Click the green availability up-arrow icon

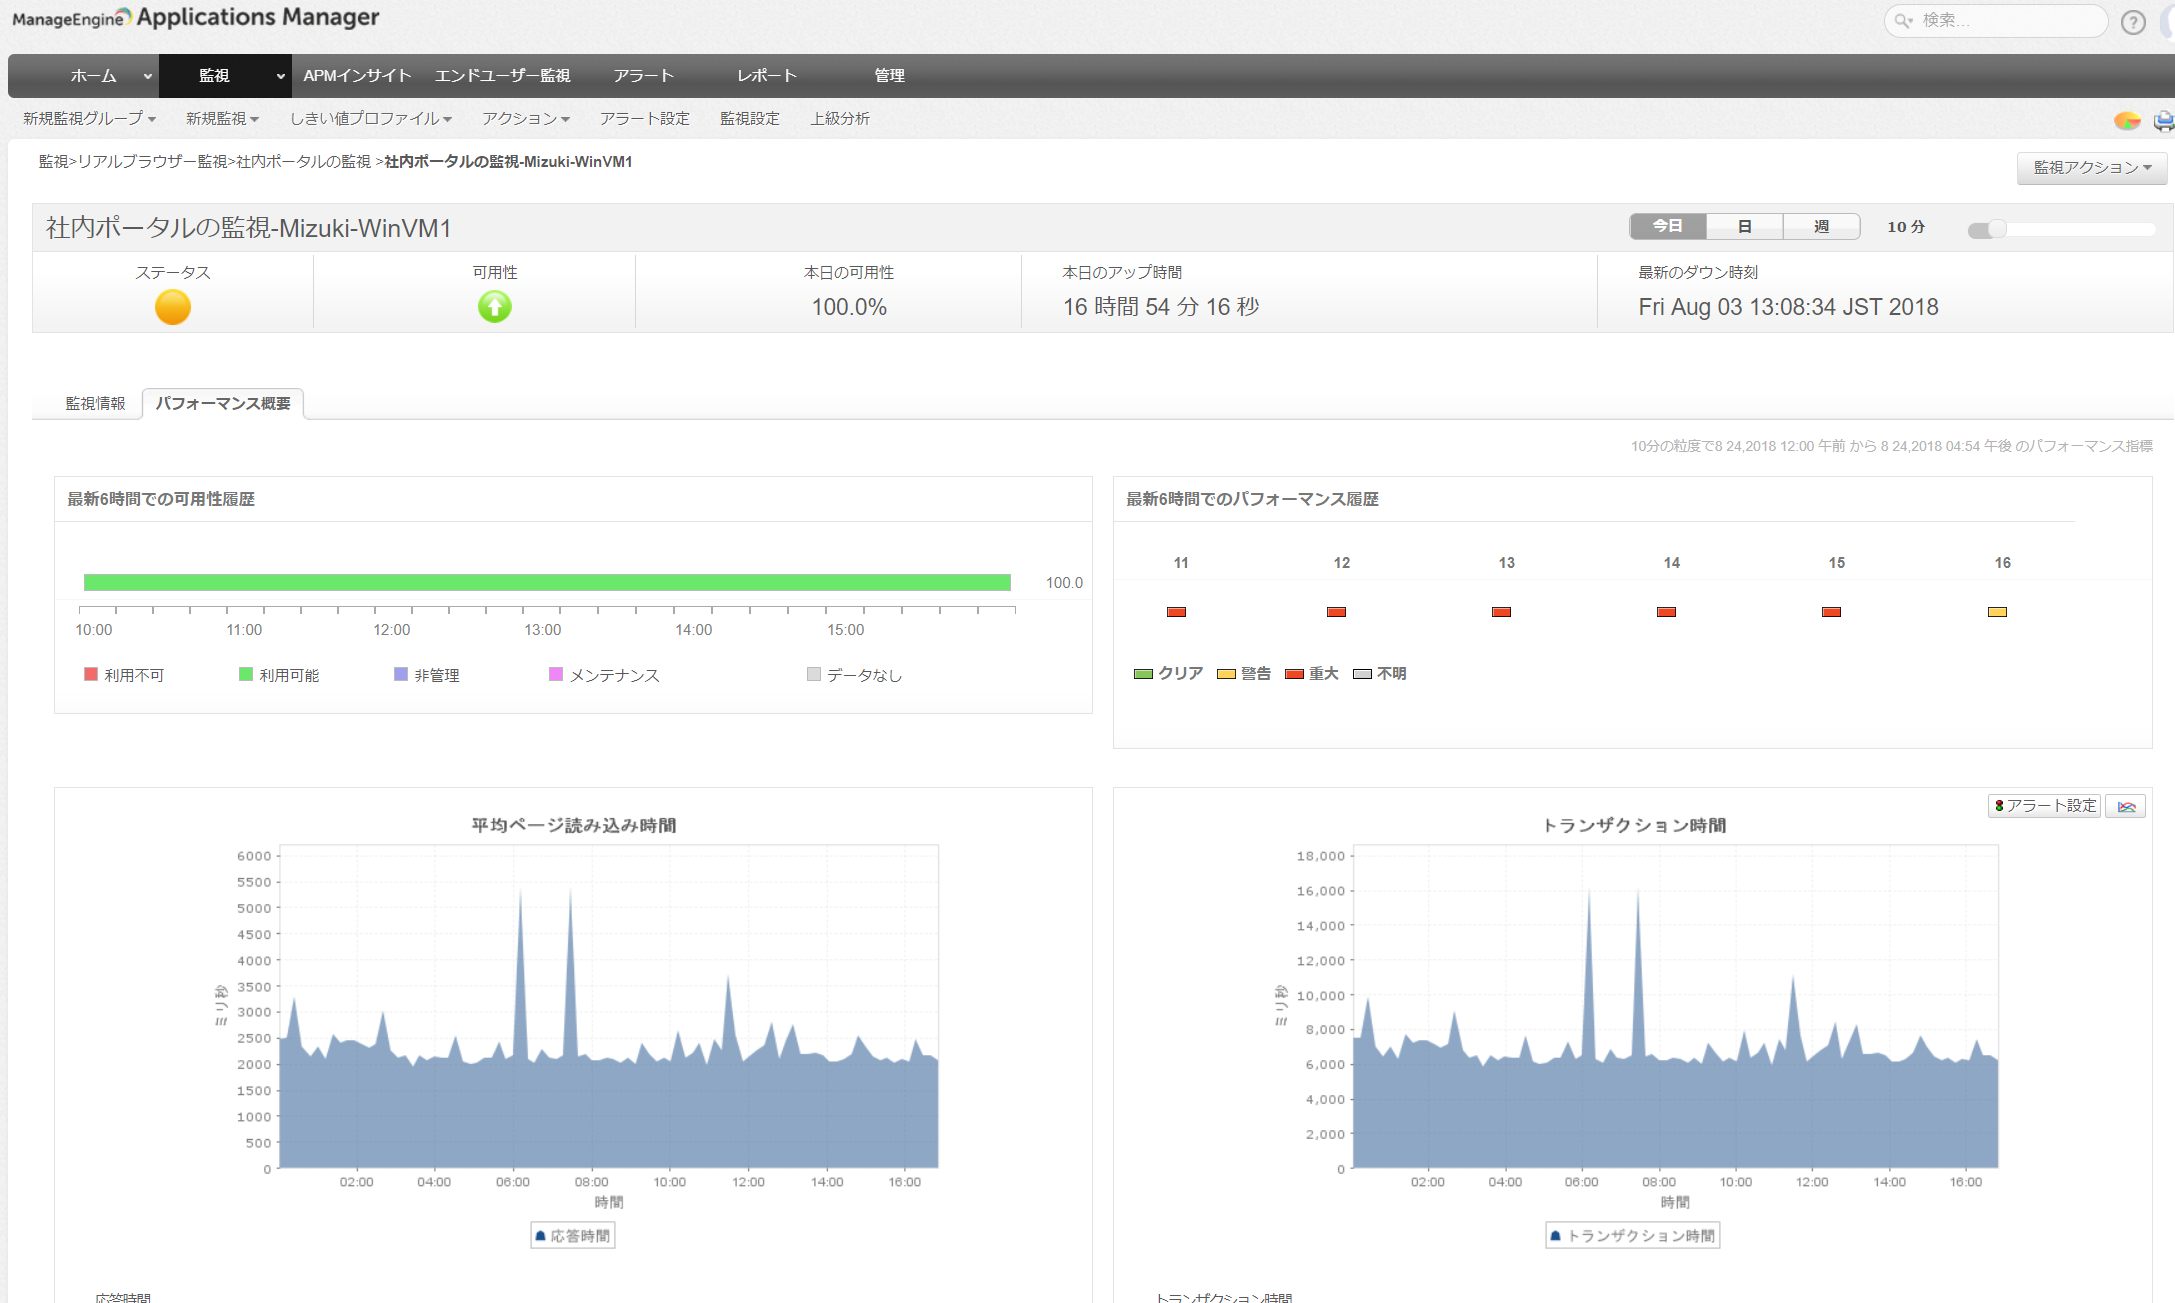[x=494, y=306]
